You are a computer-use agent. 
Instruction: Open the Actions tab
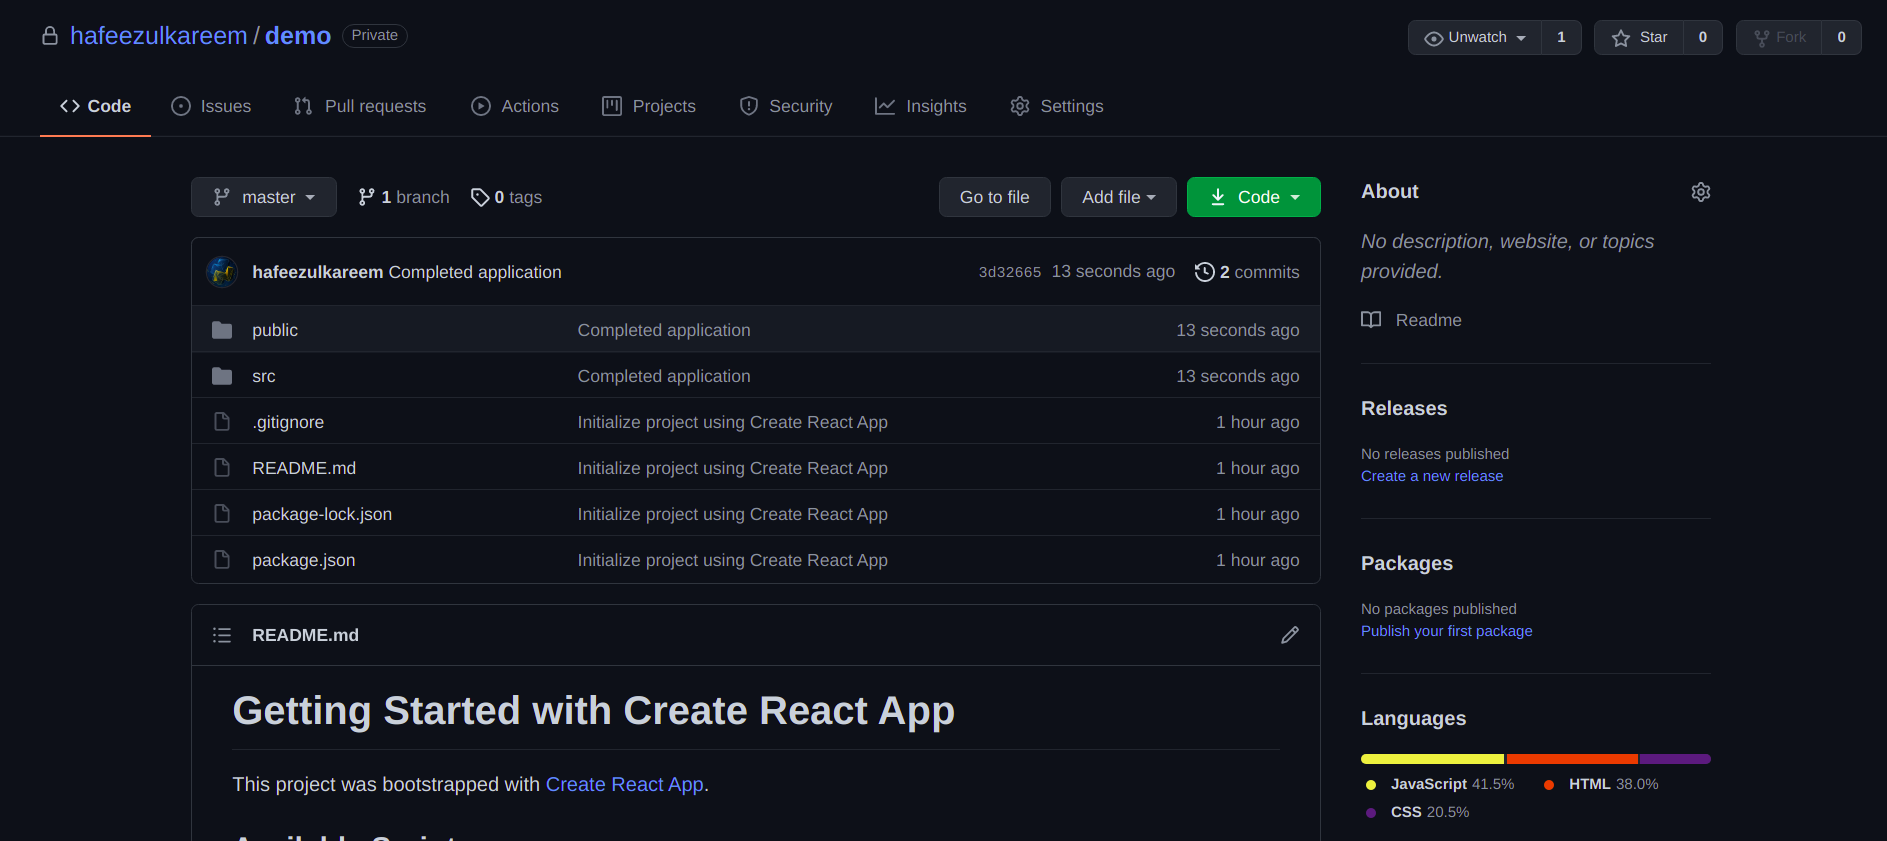515,106
